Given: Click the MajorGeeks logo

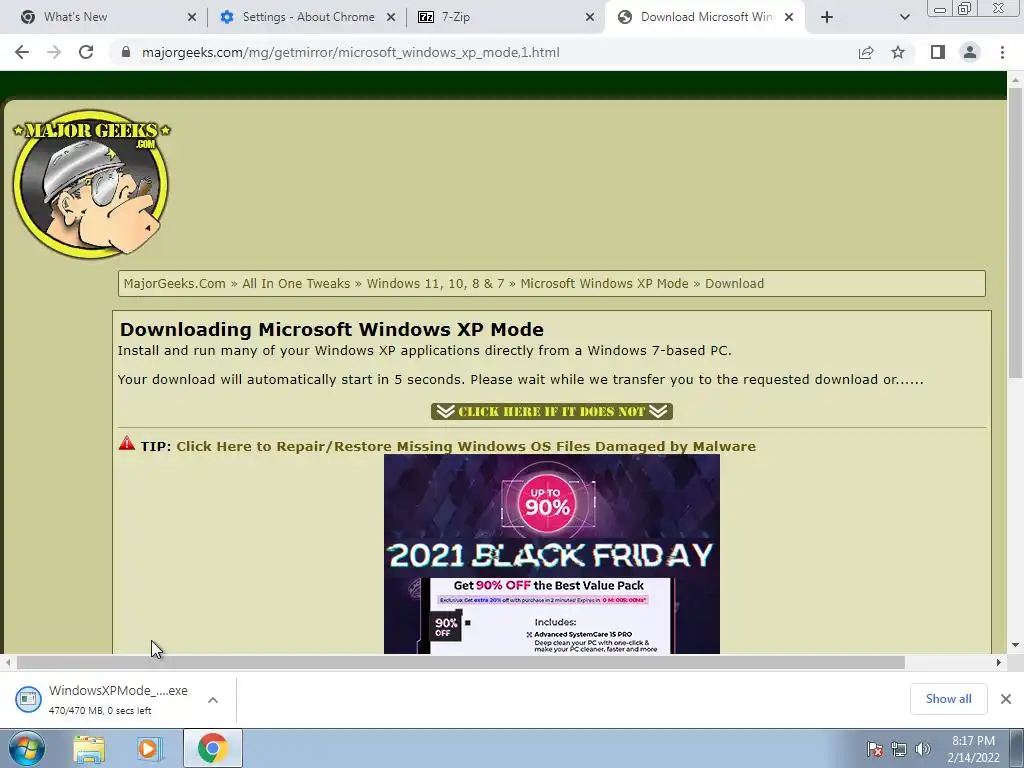Looking at the screenshot, I should 91,184.
